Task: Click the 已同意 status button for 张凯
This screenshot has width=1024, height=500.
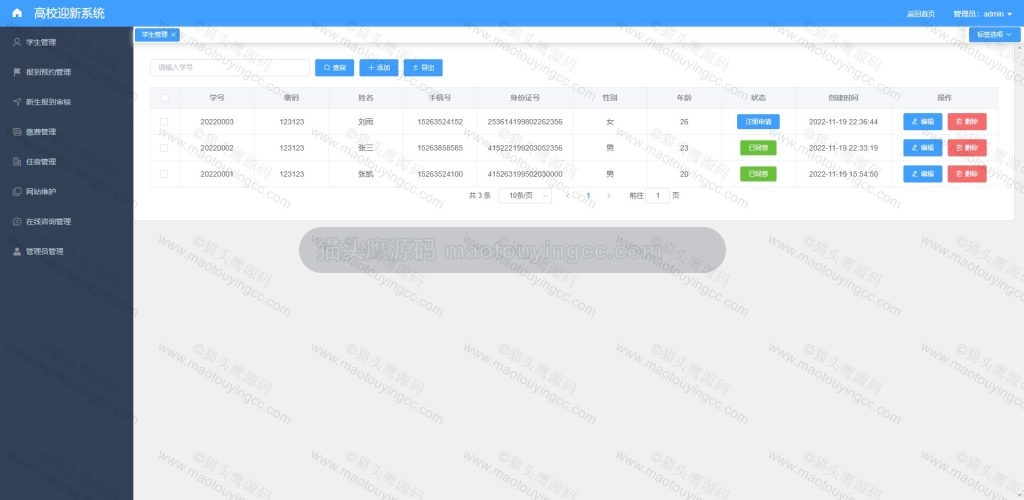Action: click(x=758, y=174)
